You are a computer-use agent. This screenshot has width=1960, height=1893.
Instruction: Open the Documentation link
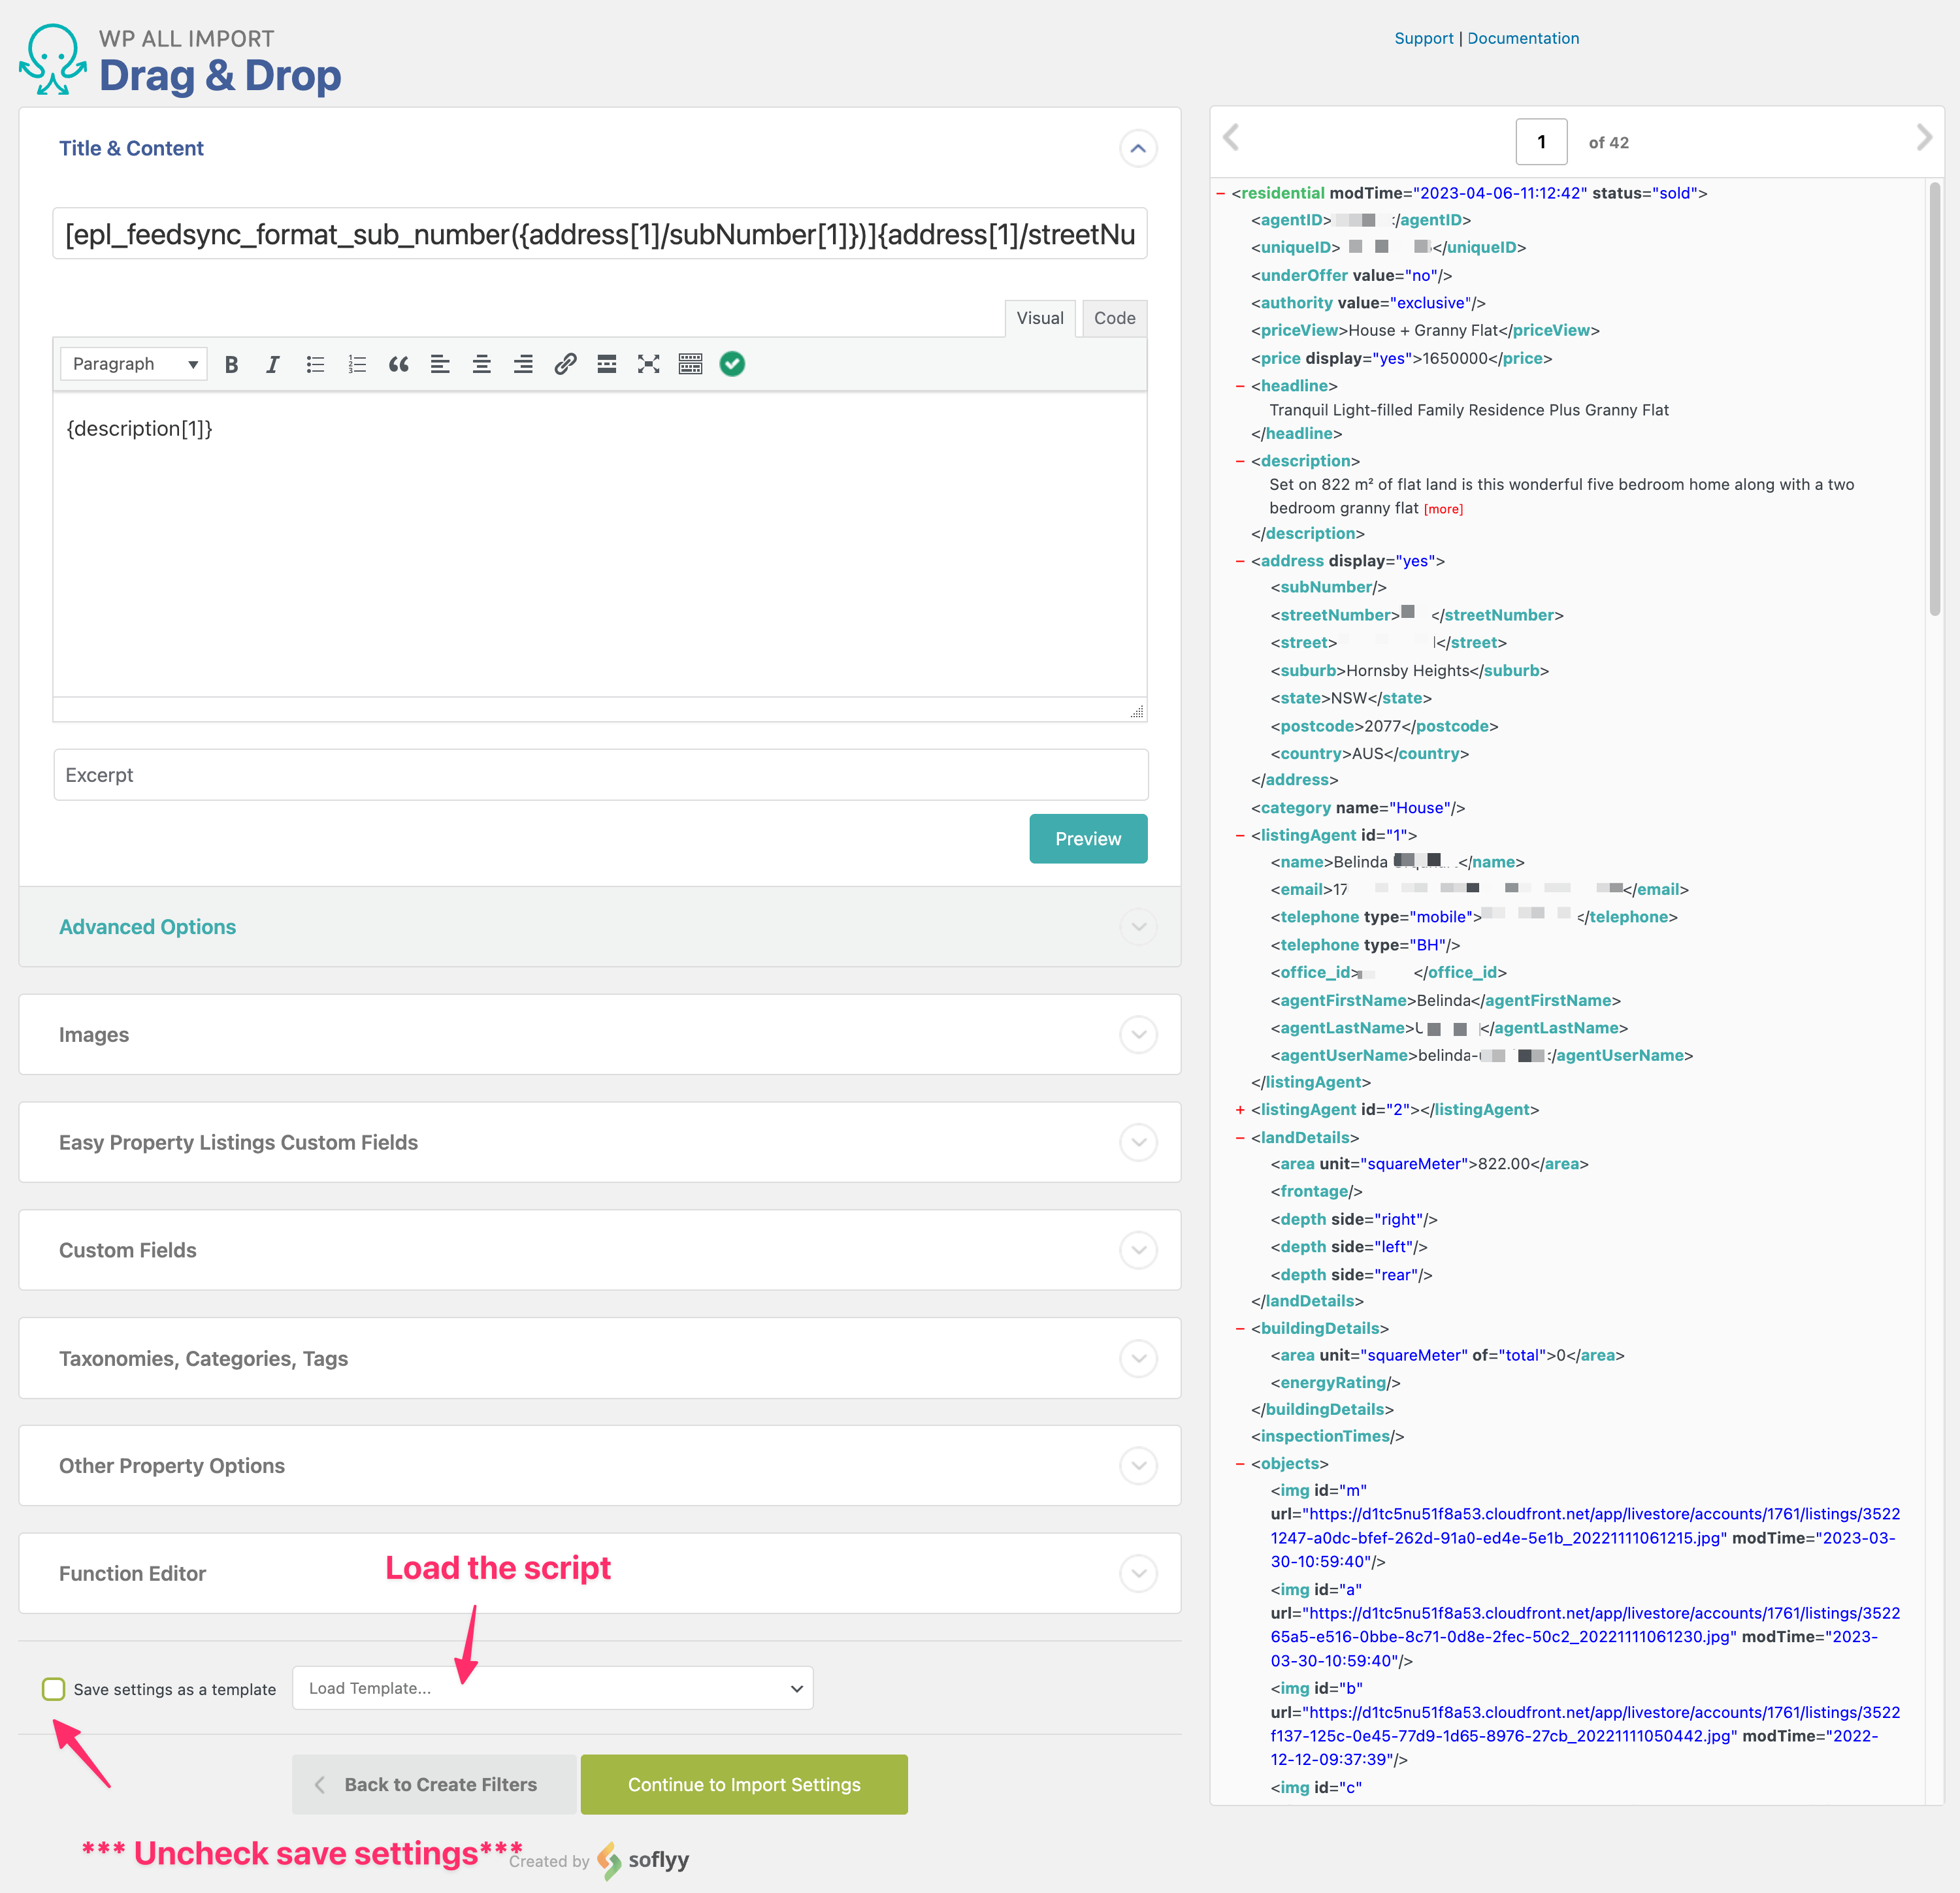1522,38
